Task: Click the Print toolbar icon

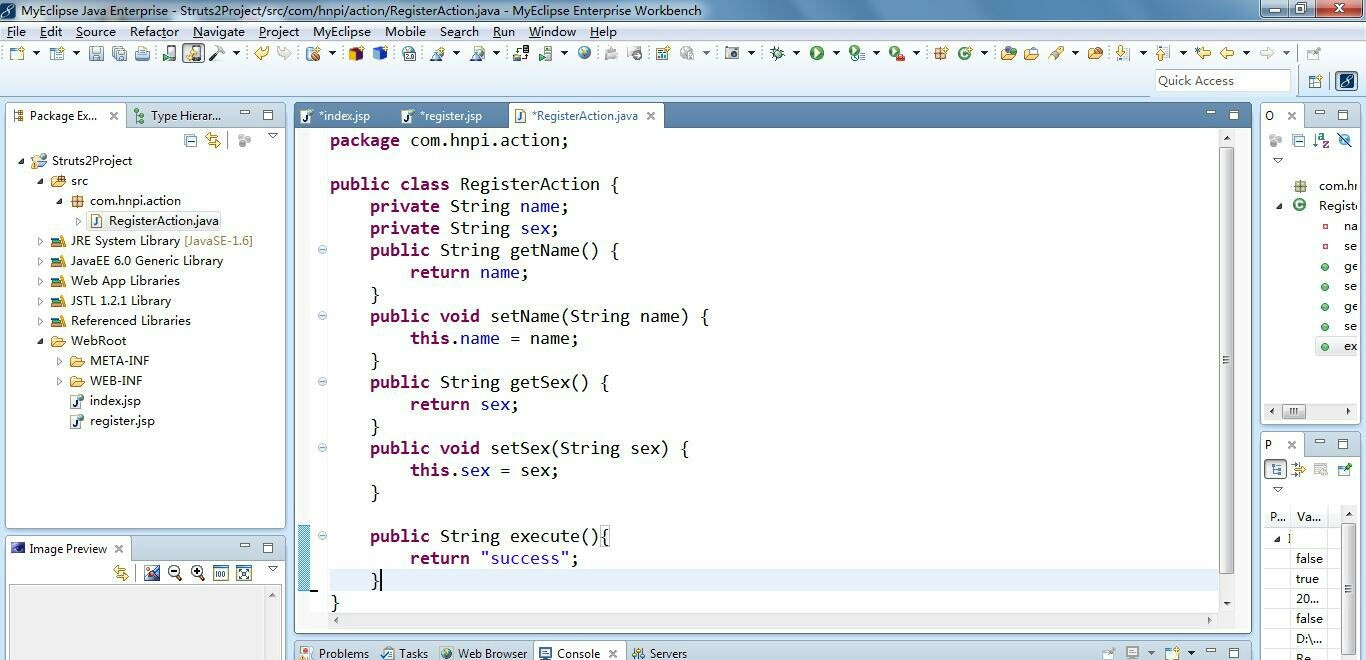Action: click(142, 53)
